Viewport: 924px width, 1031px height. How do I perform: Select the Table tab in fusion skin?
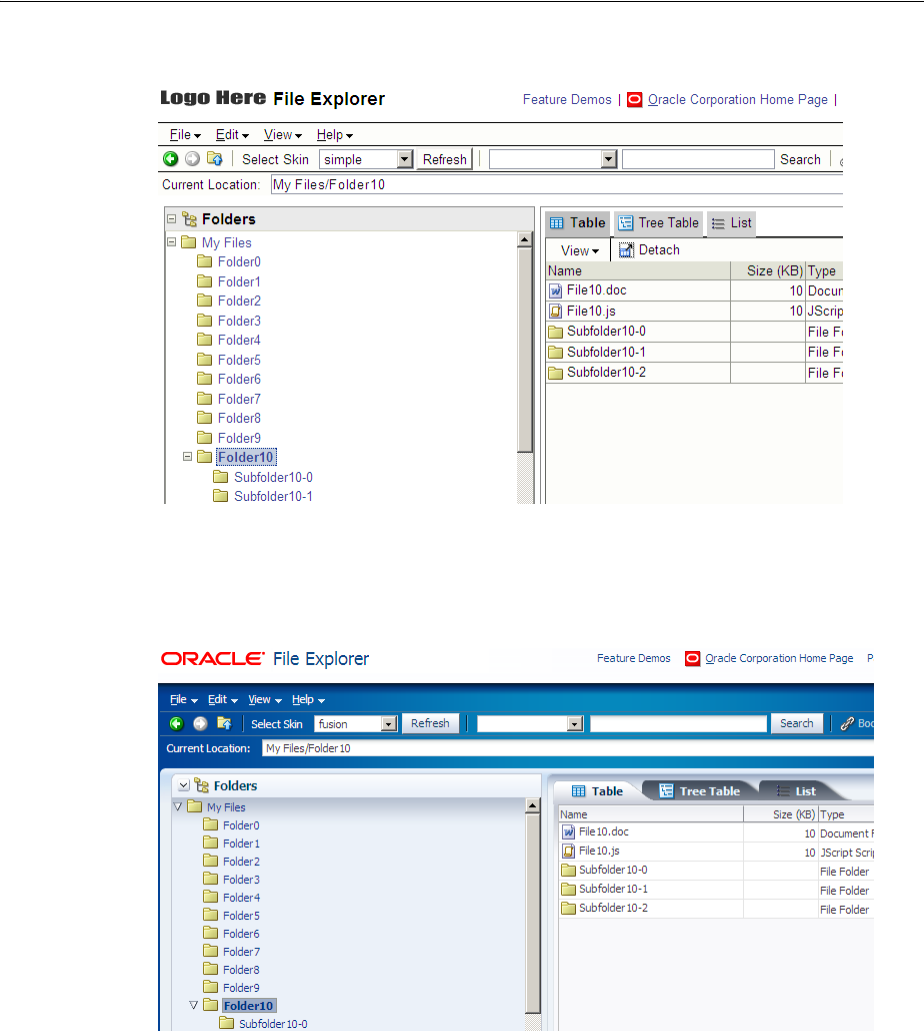[x=597, y=791]
